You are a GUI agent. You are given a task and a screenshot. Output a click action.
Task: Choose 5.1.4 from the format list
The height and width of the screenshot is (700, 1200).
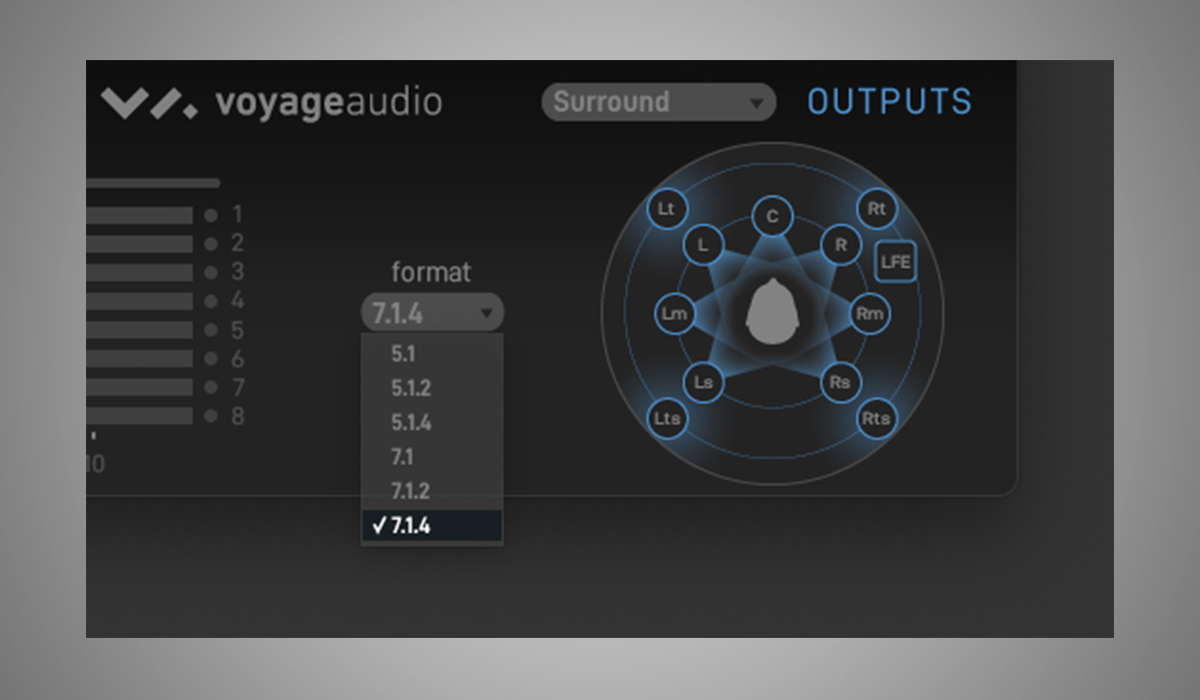[432, 422]
